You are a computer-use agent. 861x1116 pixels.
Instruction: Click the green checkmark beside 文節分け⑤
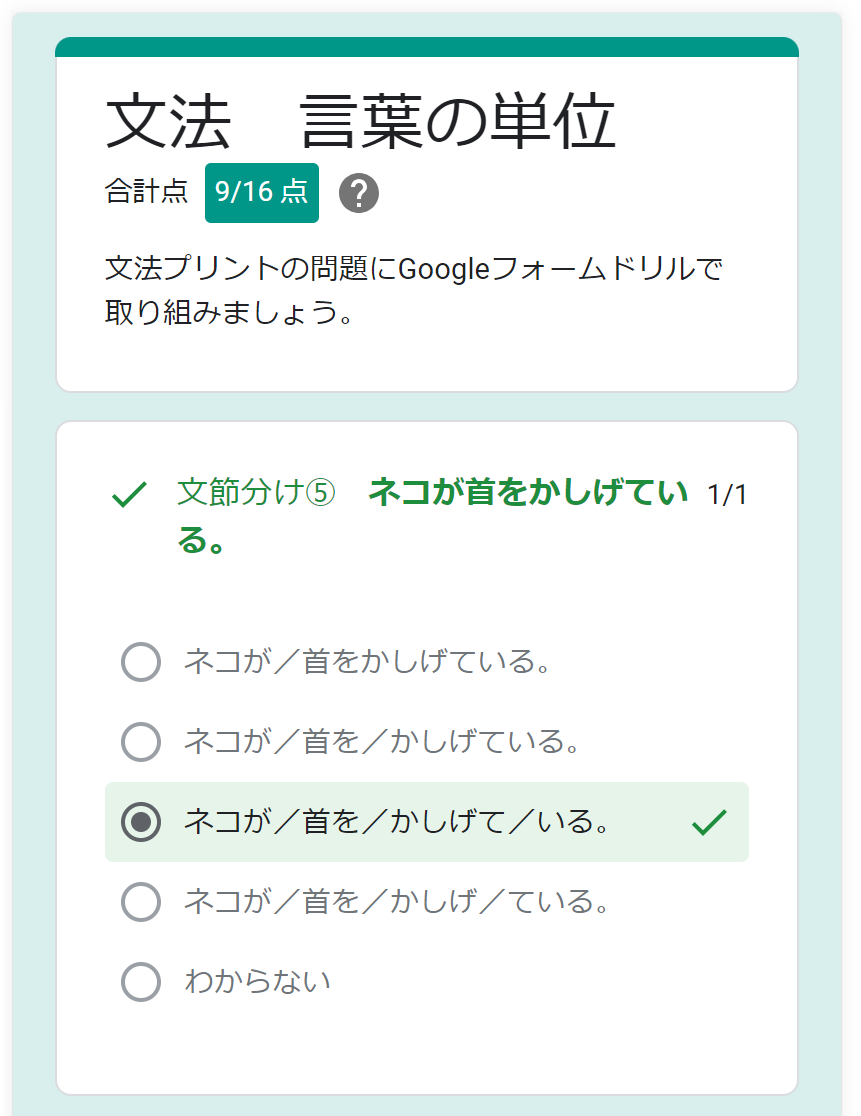[129, 494]
